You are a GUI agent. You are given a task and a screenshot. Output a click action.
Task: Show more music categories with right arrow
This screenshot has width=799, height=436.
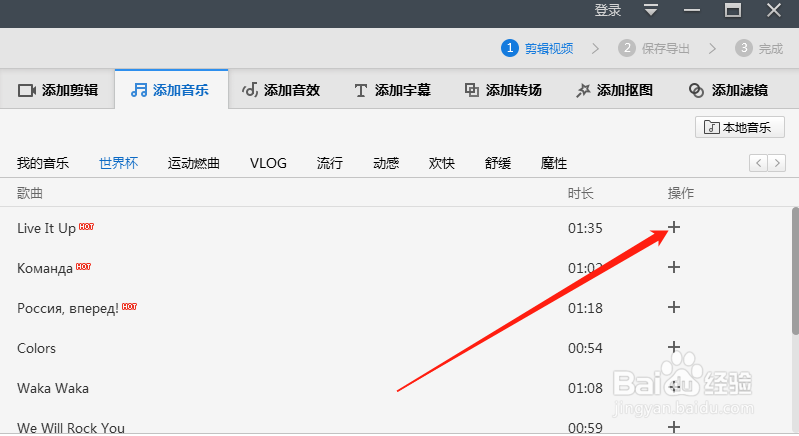point(777,163)
